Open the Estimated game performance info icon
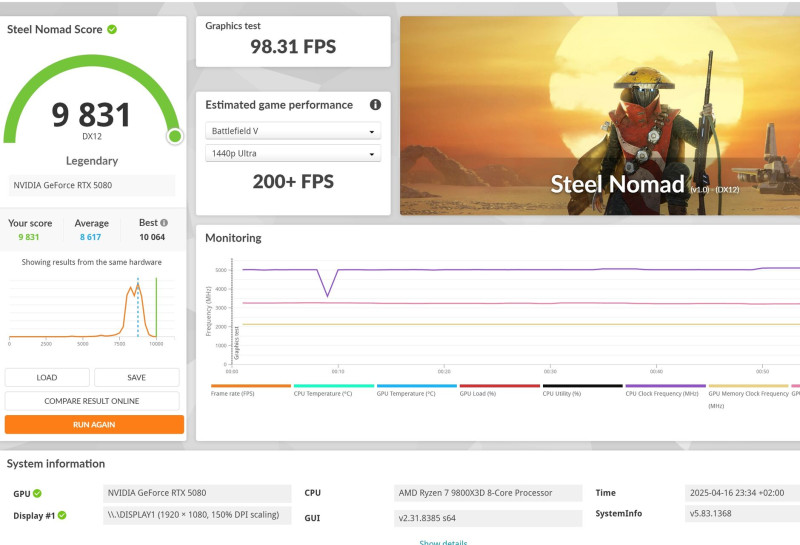 click(375, 105)
